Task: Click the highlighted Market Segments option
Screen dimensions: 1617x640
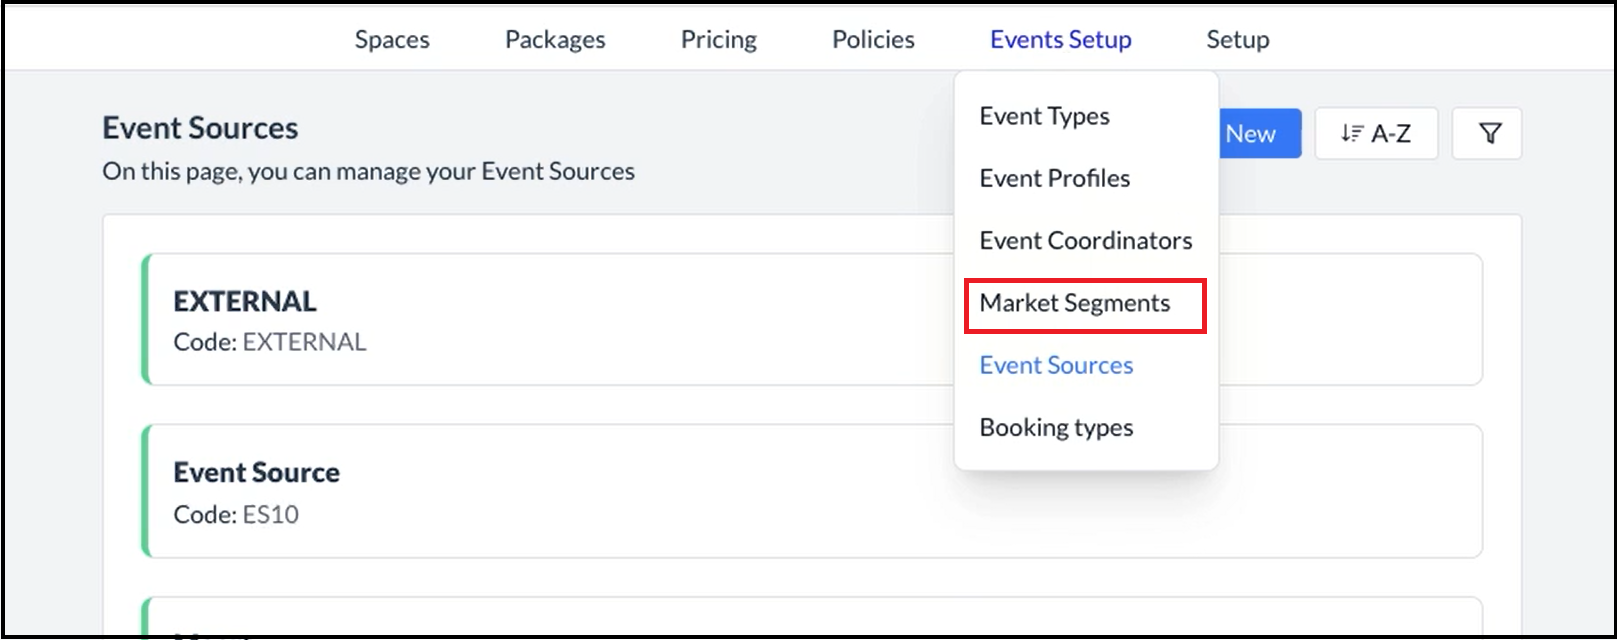Action: 1074,303
